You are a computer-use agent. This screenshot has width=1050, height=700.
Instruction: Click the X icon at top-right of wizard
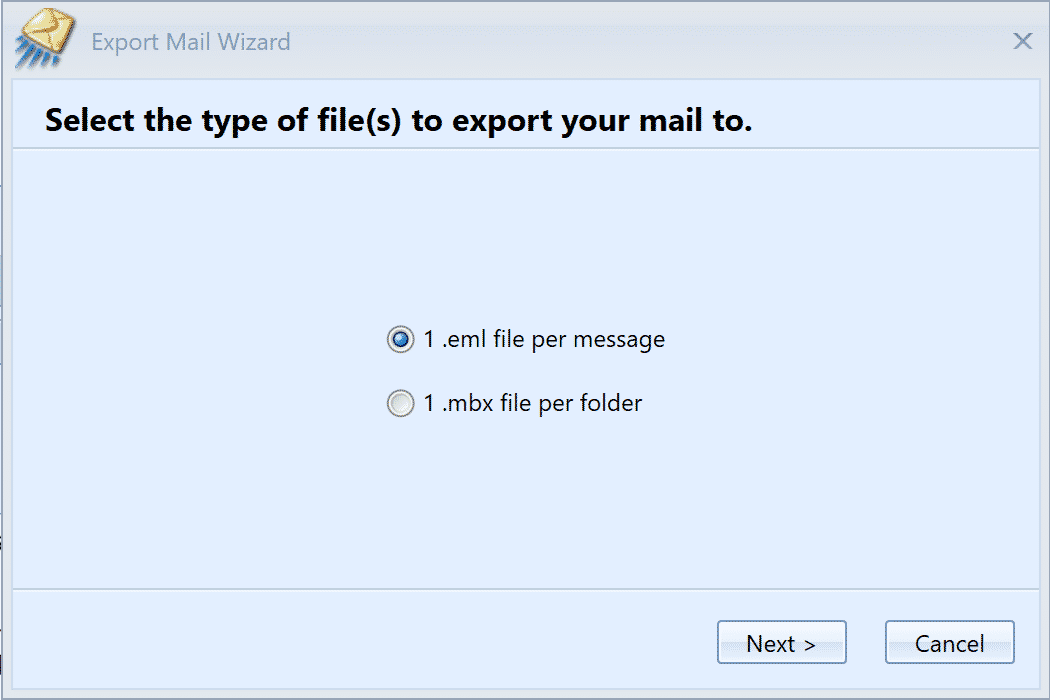click(1022, 41)
